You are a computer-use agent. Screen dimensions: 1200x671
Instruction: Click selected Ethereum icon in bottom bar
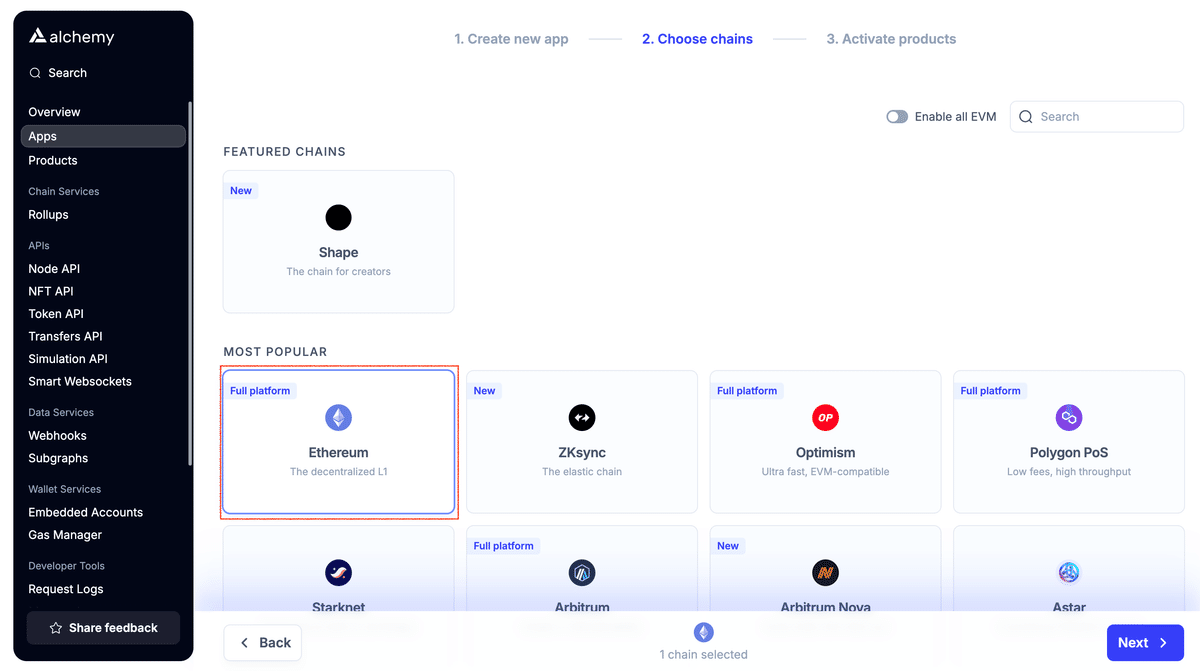point(704,632)
